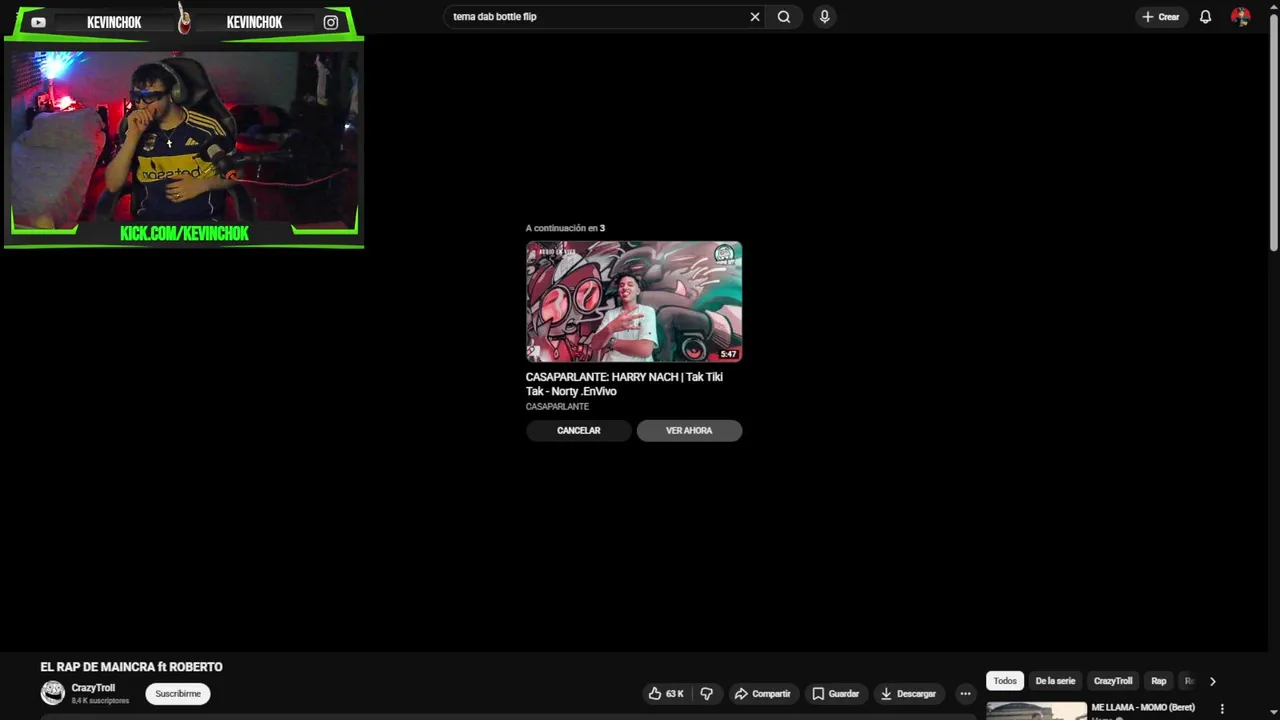The image size is (1280, 720).
Task: Select the CrazyTroll filter chip
Action: (1113, 681)
